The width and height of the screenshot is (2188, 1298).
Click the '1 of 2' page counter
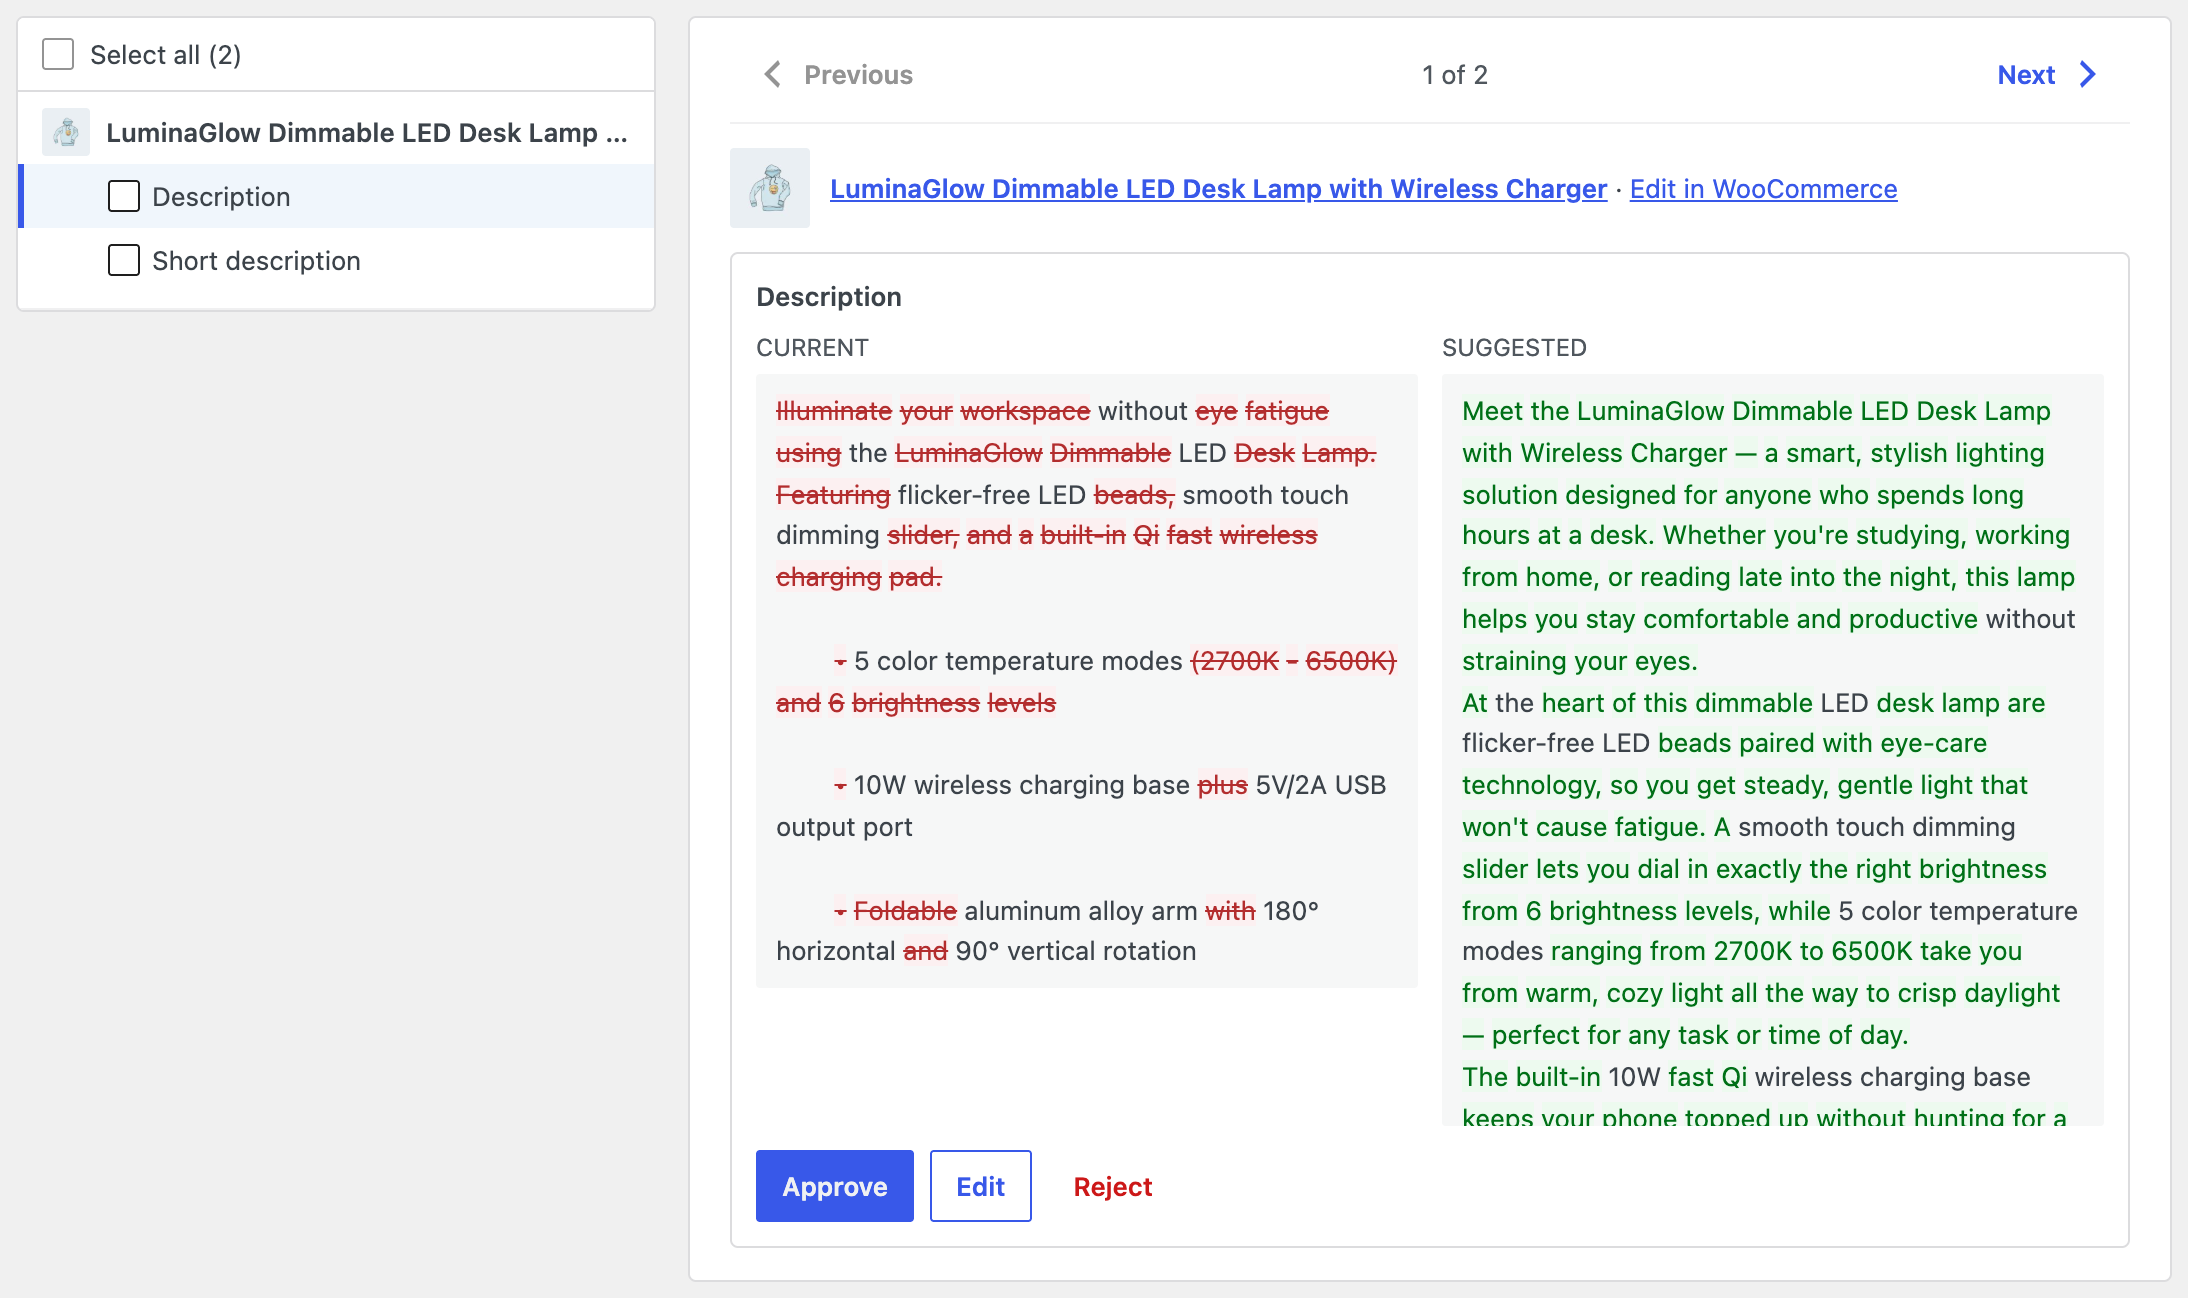tap(1455, 74)
